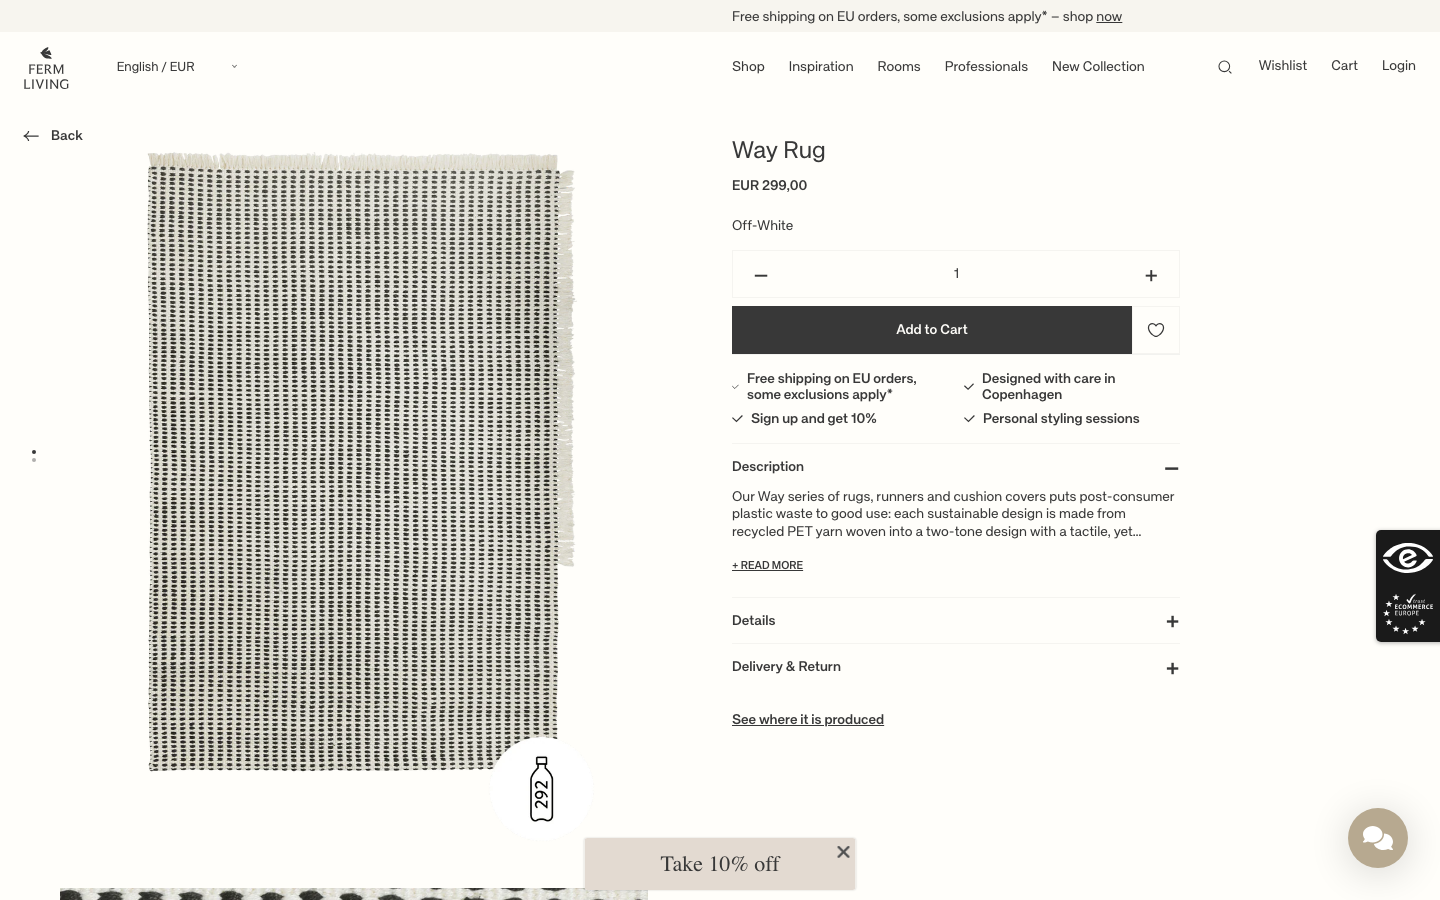Expand the Delivery & Return section

click(956, 667)
